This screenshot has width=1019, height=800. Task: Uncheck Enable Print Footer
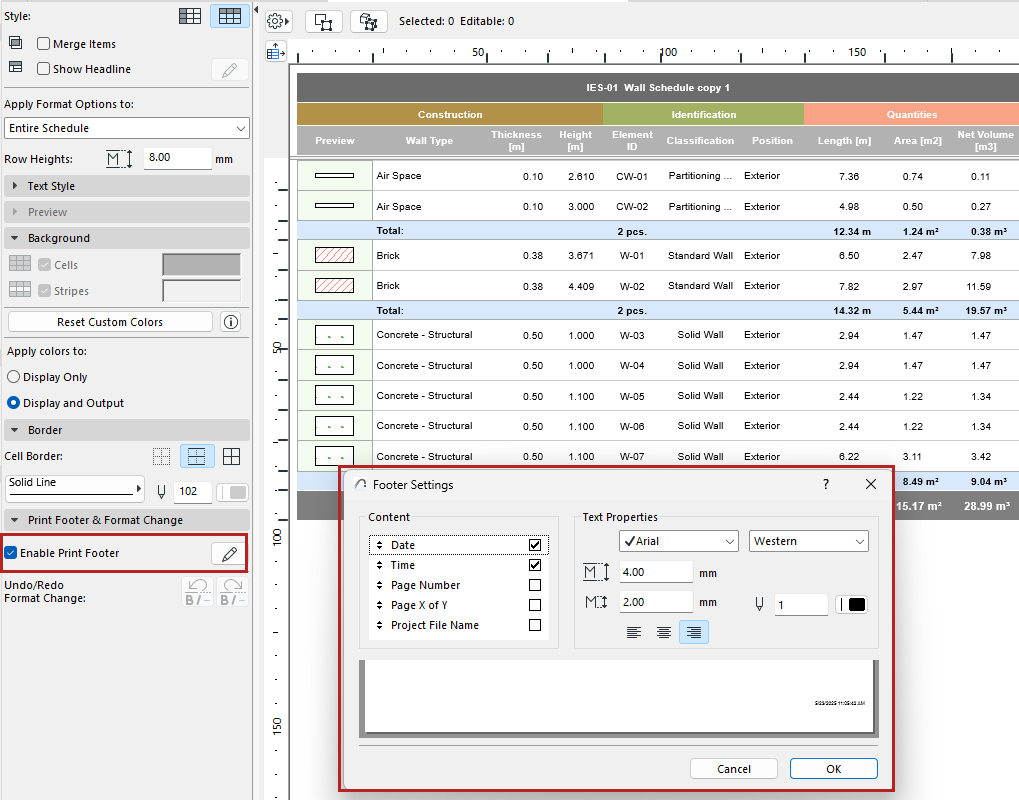coord(11,553)
